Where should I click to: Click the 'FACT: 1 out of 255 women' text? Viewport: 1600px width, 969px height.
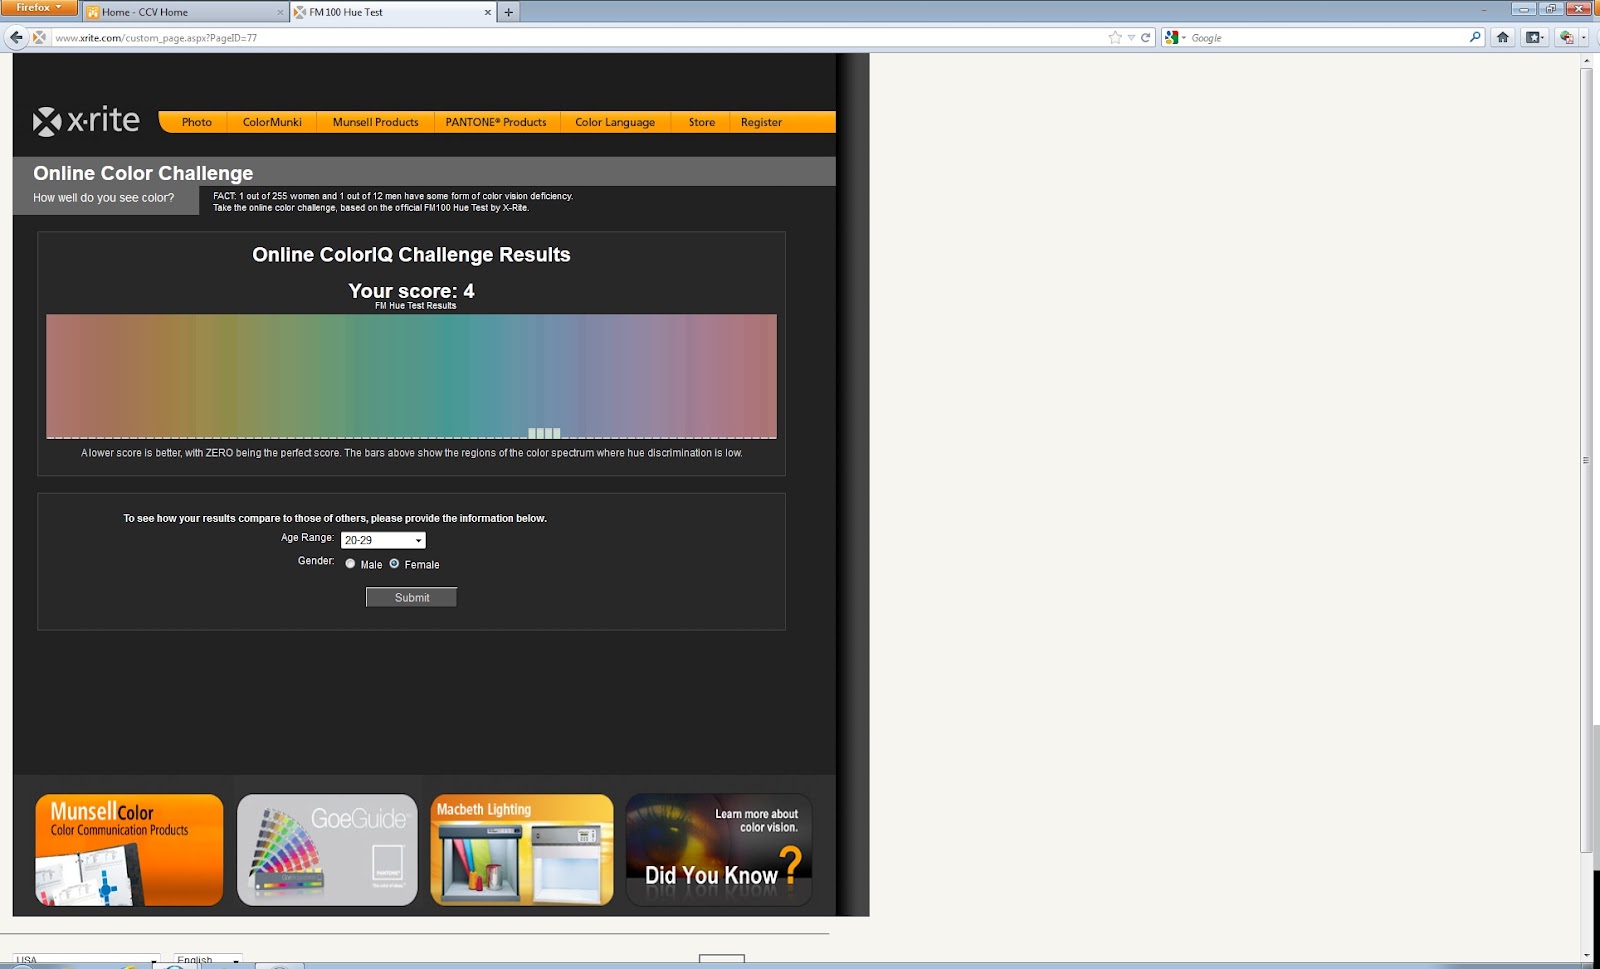(x=393, y=196)
